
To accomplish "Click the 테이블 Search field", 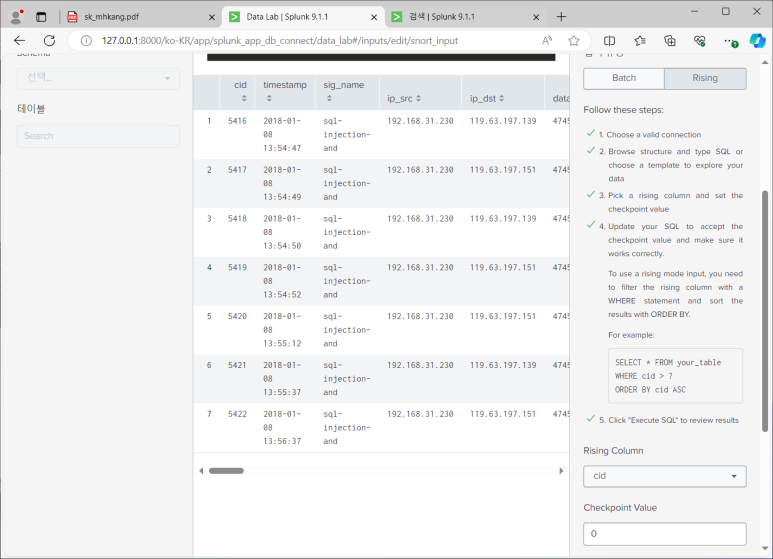I will pyautogui.click(x=98, y=136).
